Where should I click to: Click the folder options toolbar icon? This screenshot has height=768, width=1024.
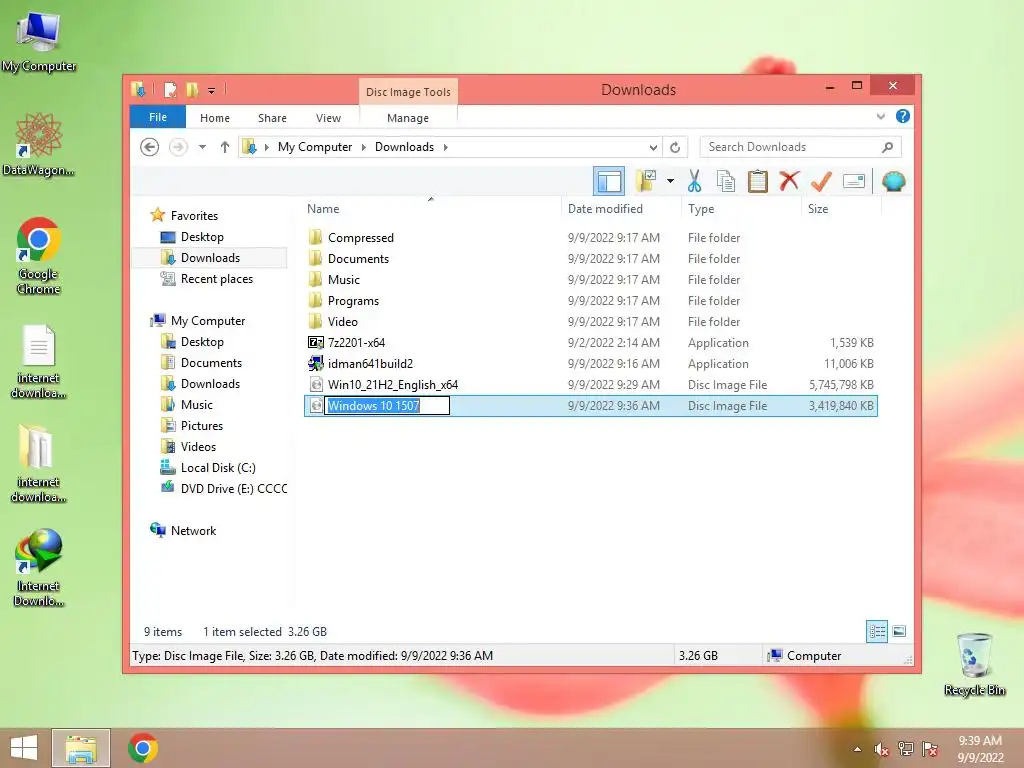(646, 181)
